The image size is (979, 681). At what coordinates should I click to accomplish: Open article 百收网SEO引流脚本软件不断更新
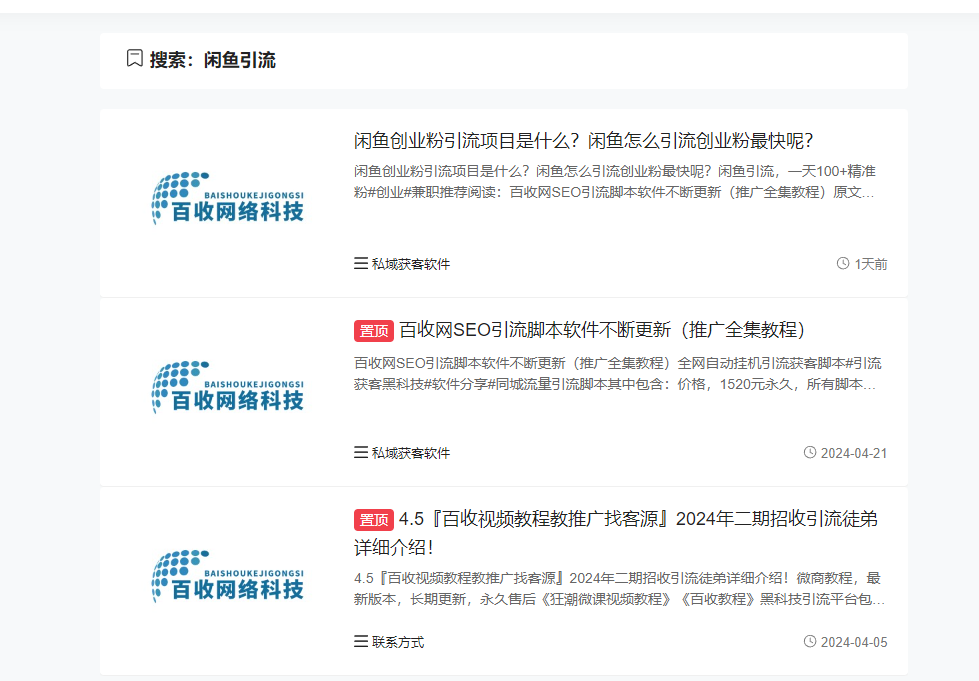pos(602,330)
